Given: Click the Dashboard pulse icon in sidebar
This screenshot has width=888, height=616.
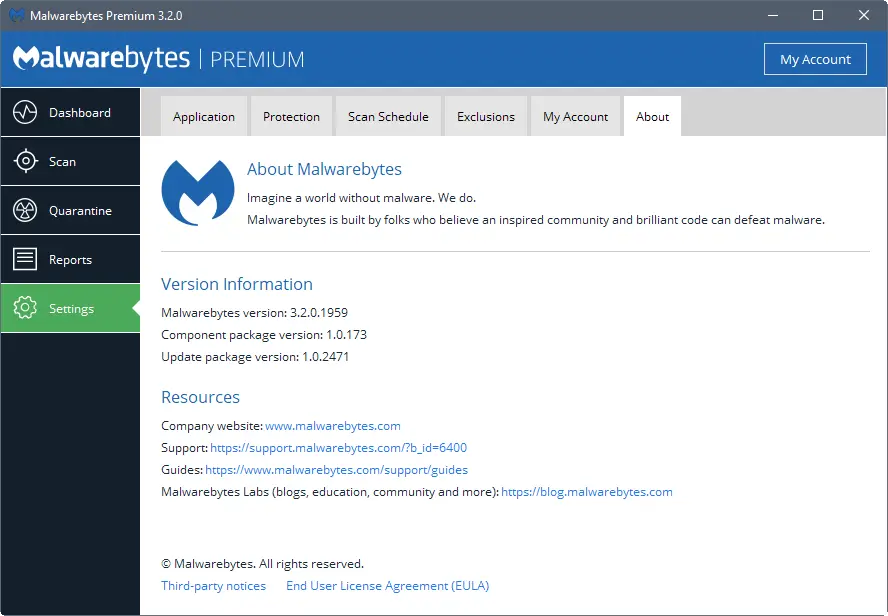Looking at the screenshot, I should [x=25, y=113].
